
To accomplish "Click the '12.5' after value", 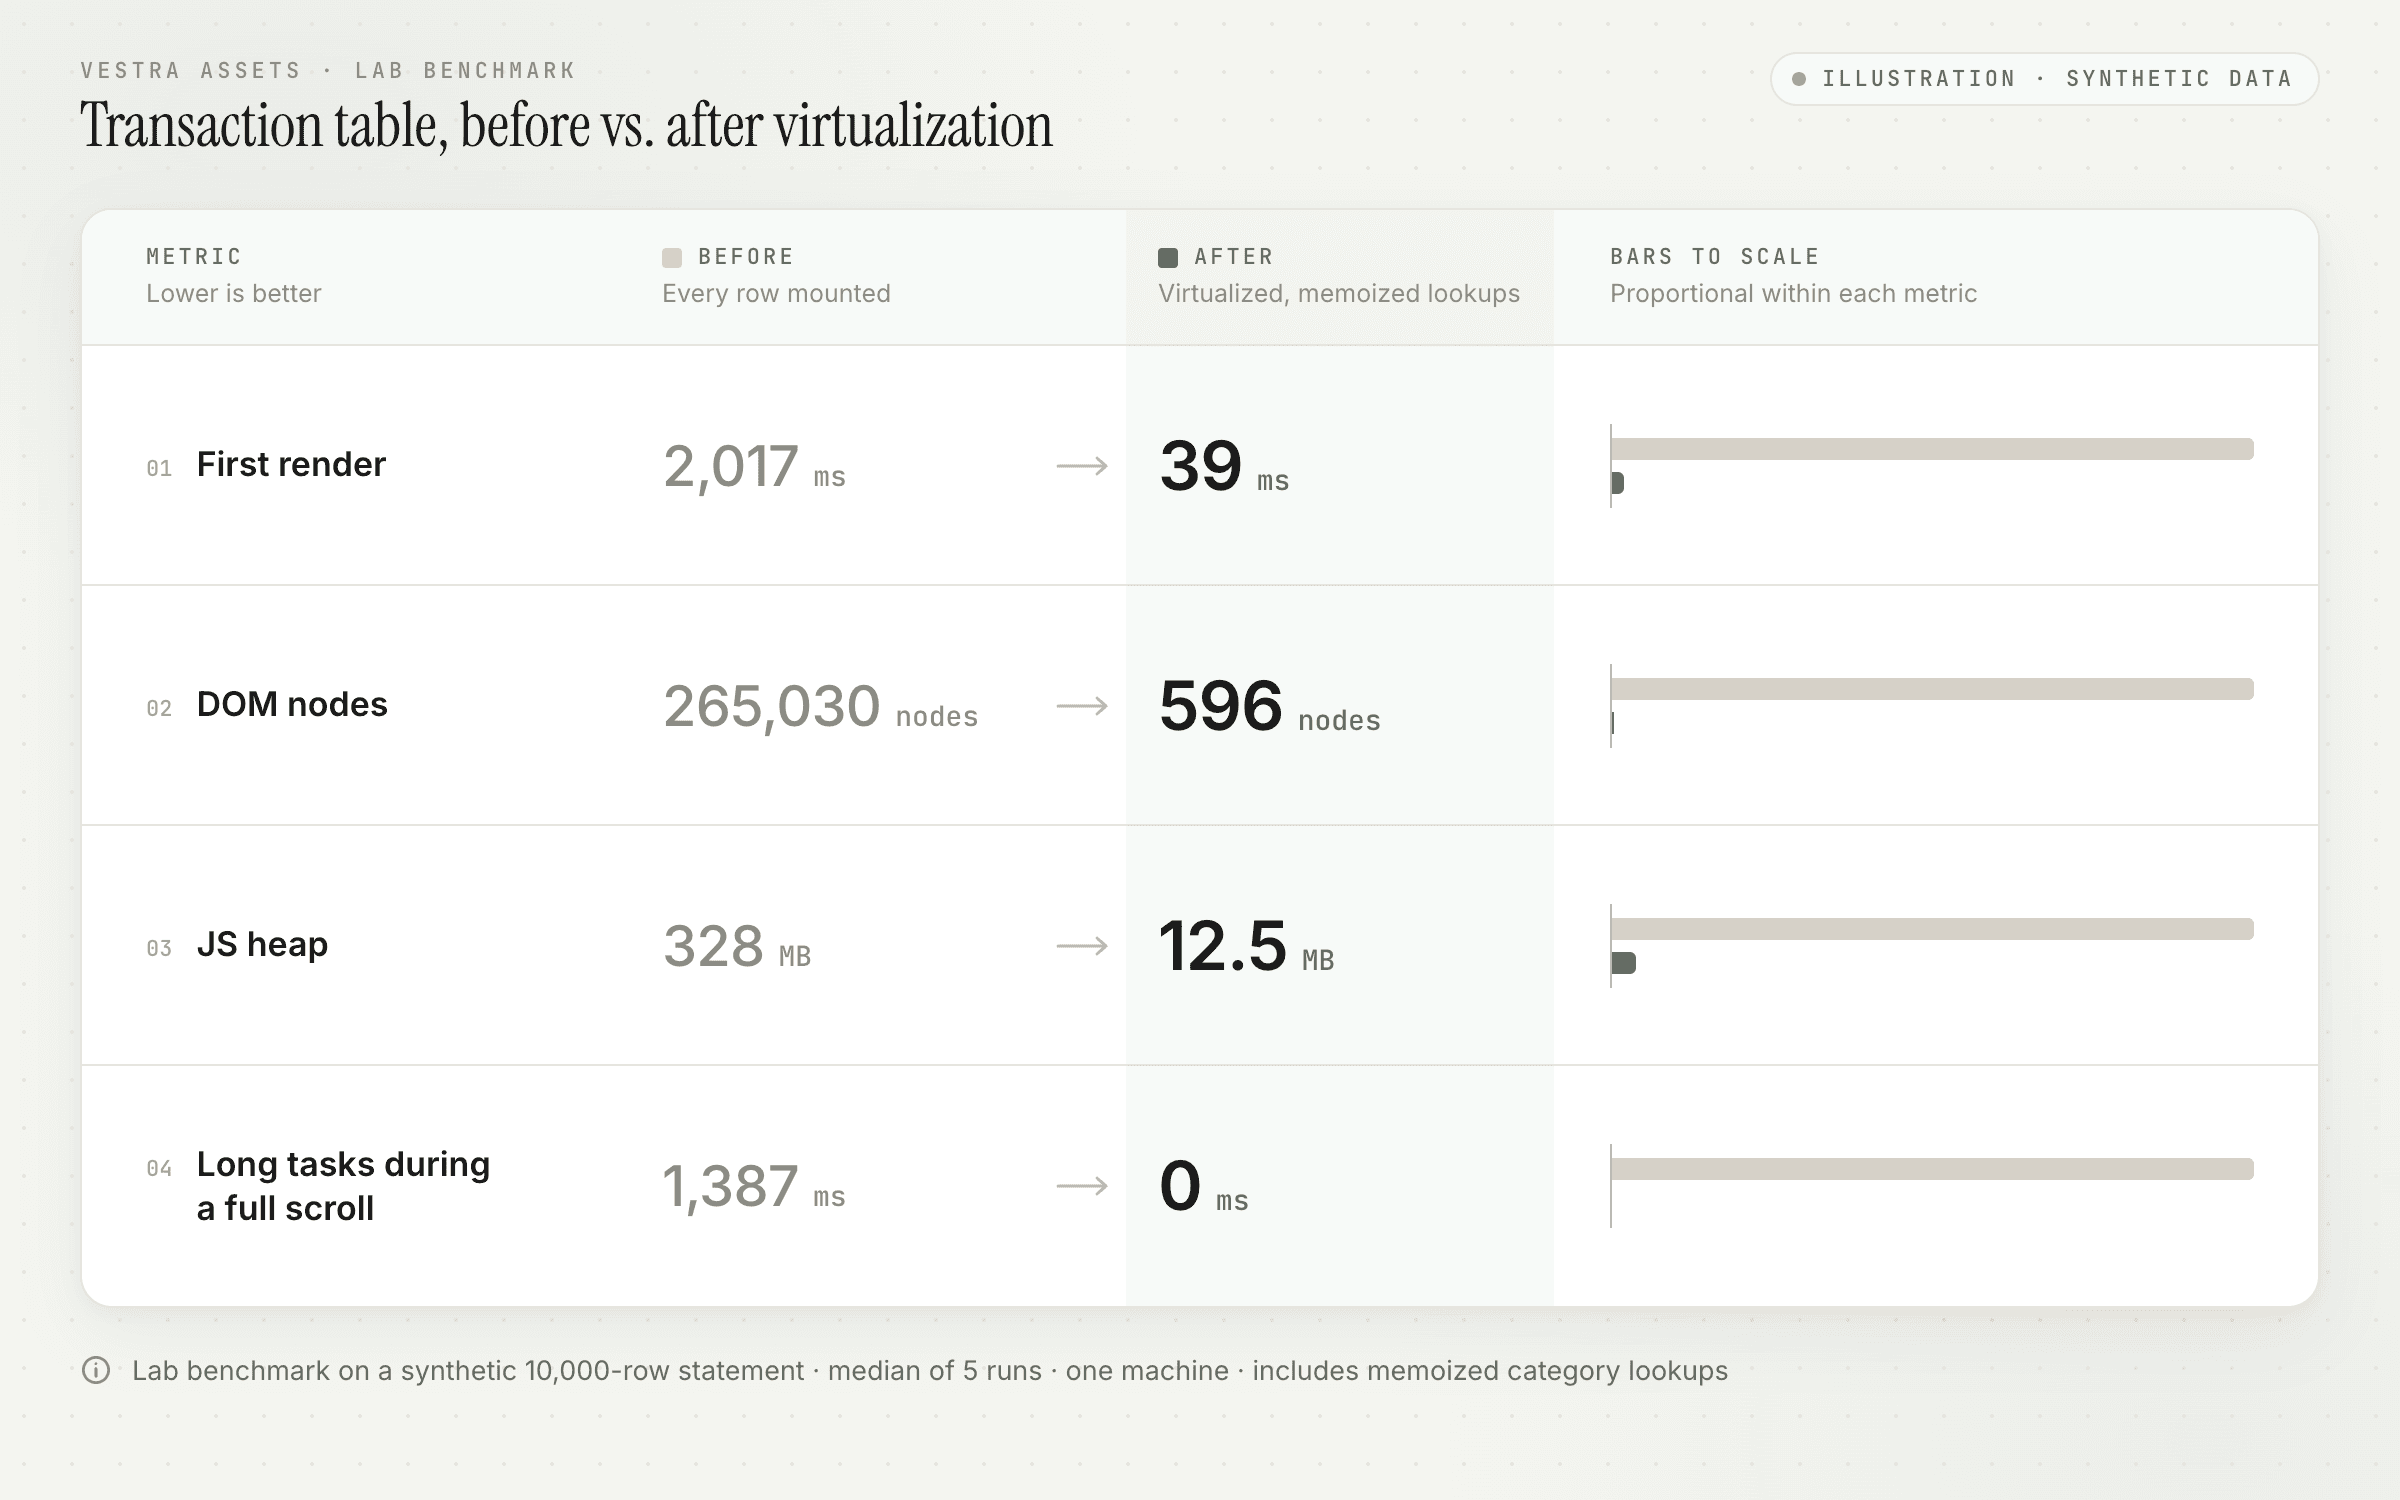I will [1223, 946].
